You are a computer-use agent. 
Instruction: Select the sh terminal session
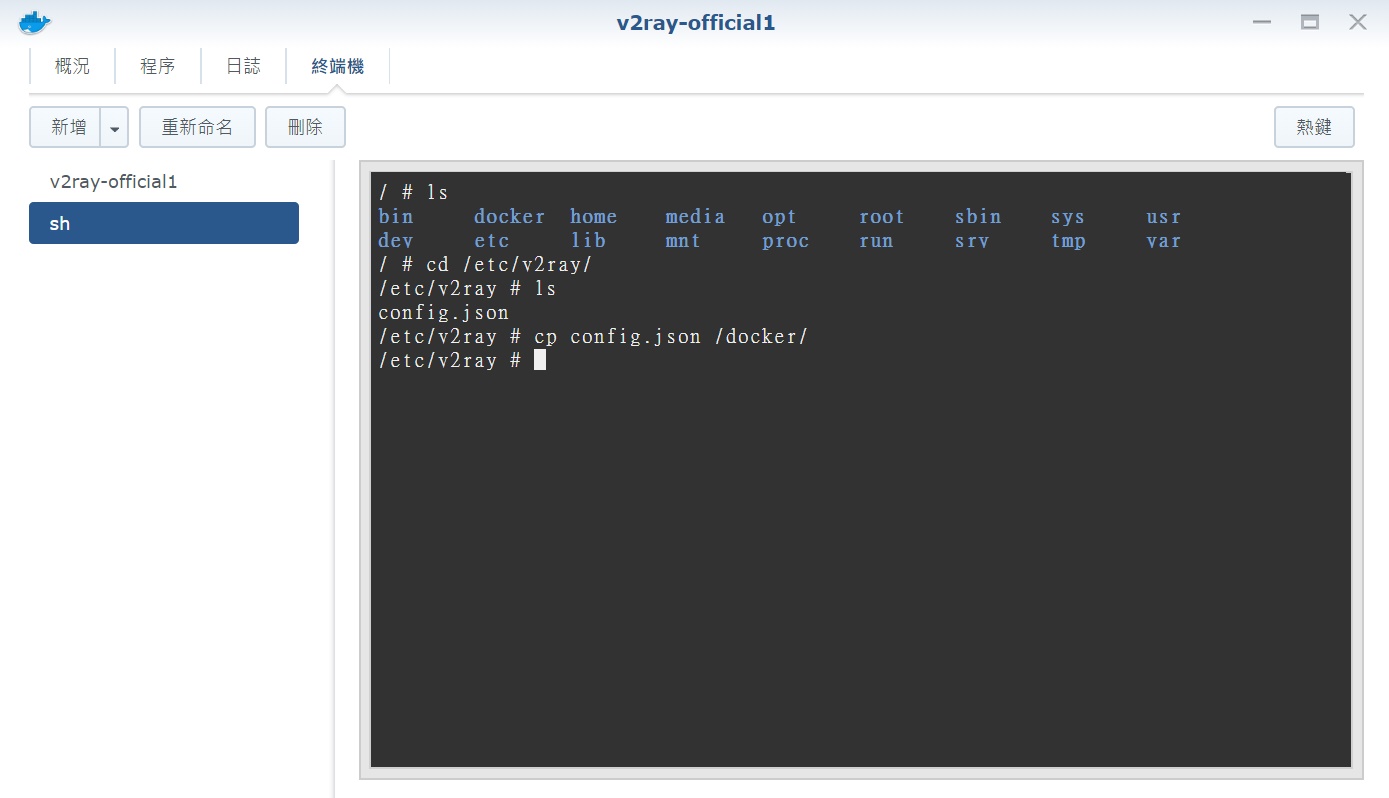pos(163,223)
